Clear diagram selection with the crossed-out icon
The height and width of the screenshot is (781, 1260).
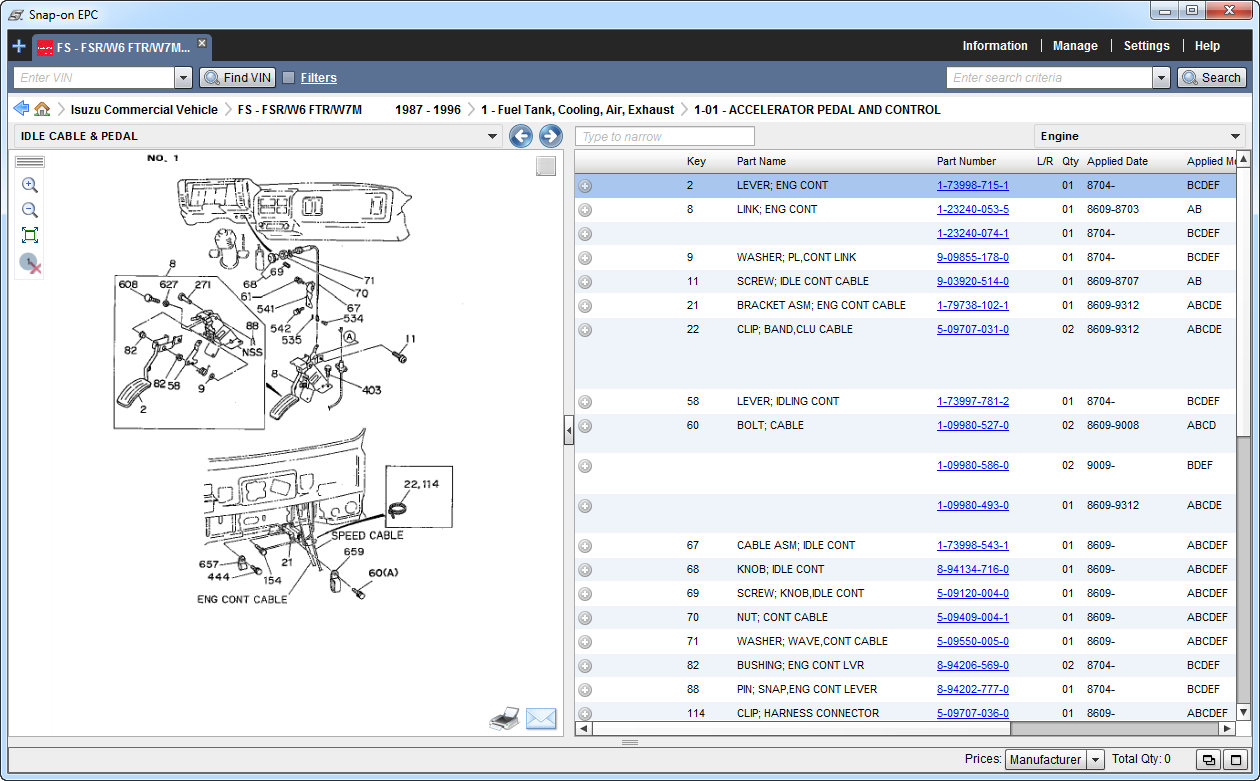(30, 263)
